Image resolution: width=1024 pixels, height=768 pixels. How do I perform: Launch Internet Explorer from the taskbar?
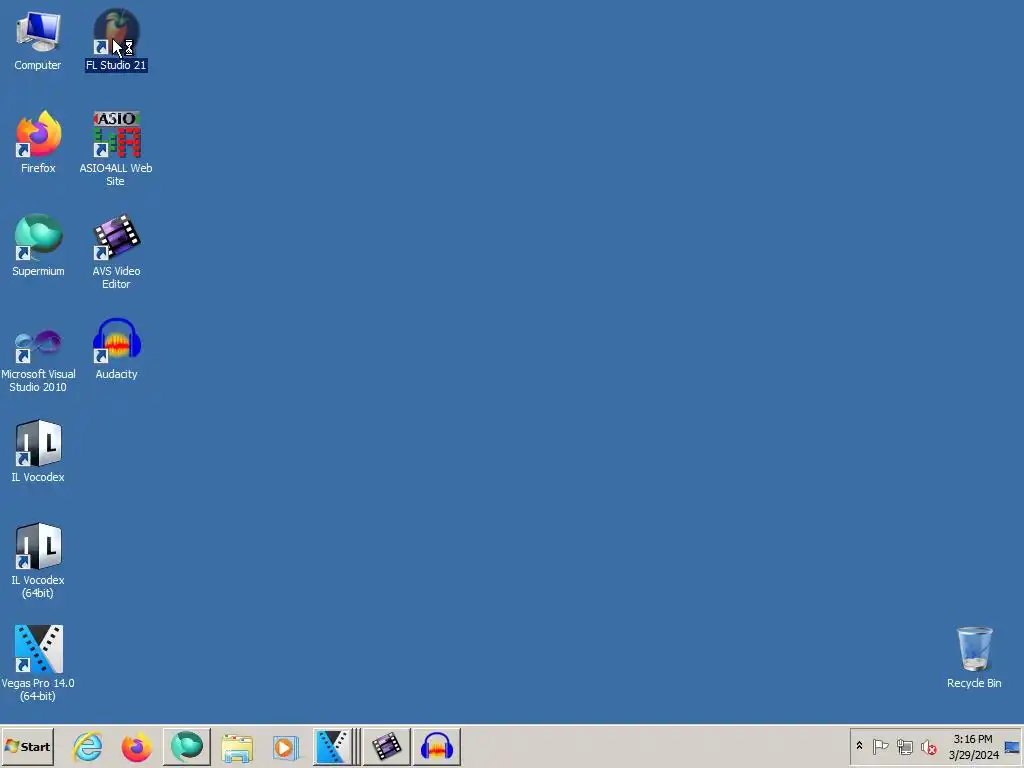click(88, 747)
